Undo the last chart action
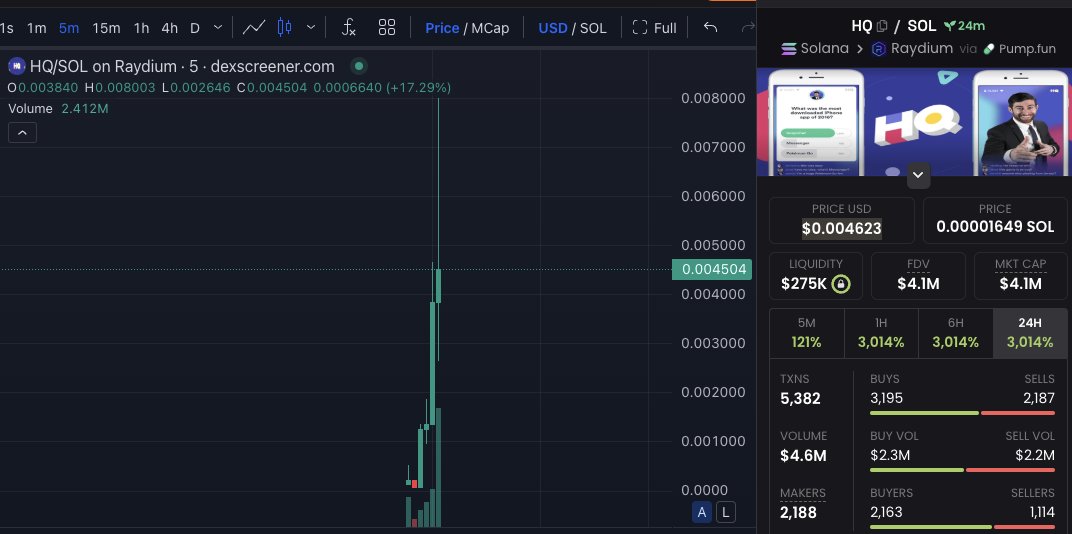Viewport: 1072px width, 534px height. [x=710, y=27]
